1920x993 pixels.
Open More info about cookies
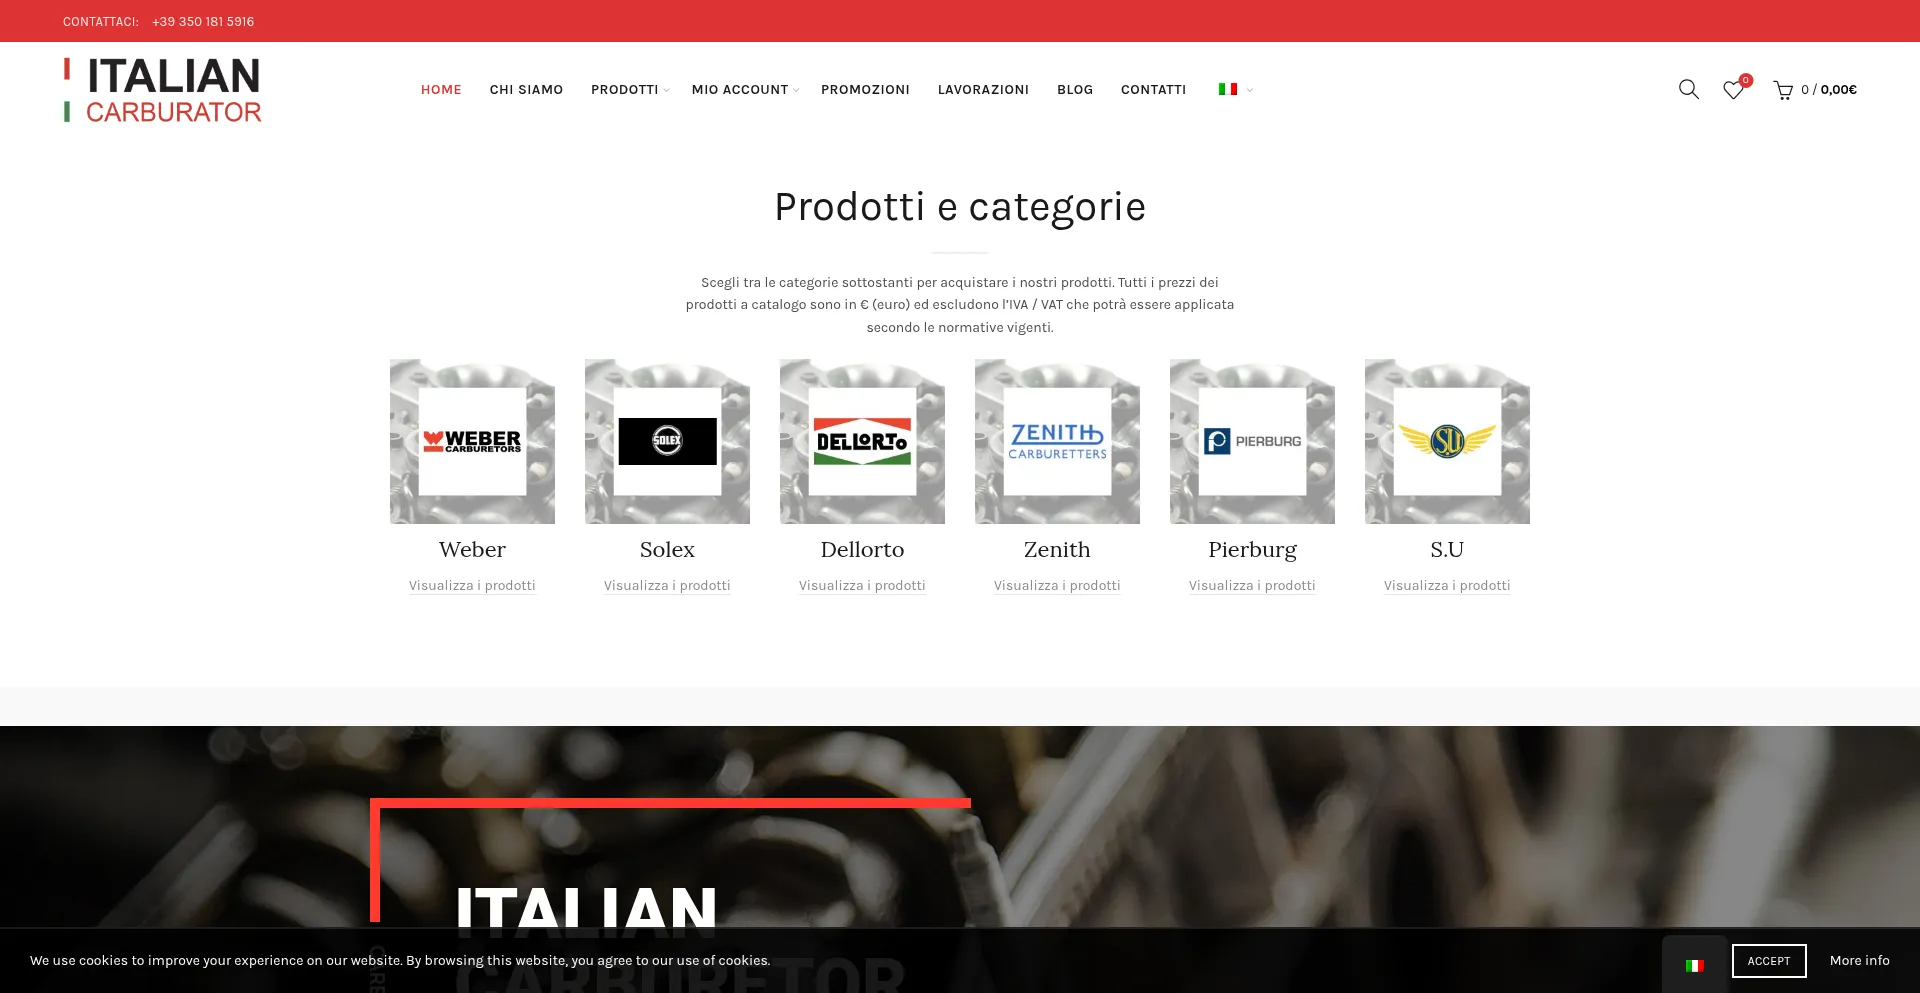(x=1859, y=960)
